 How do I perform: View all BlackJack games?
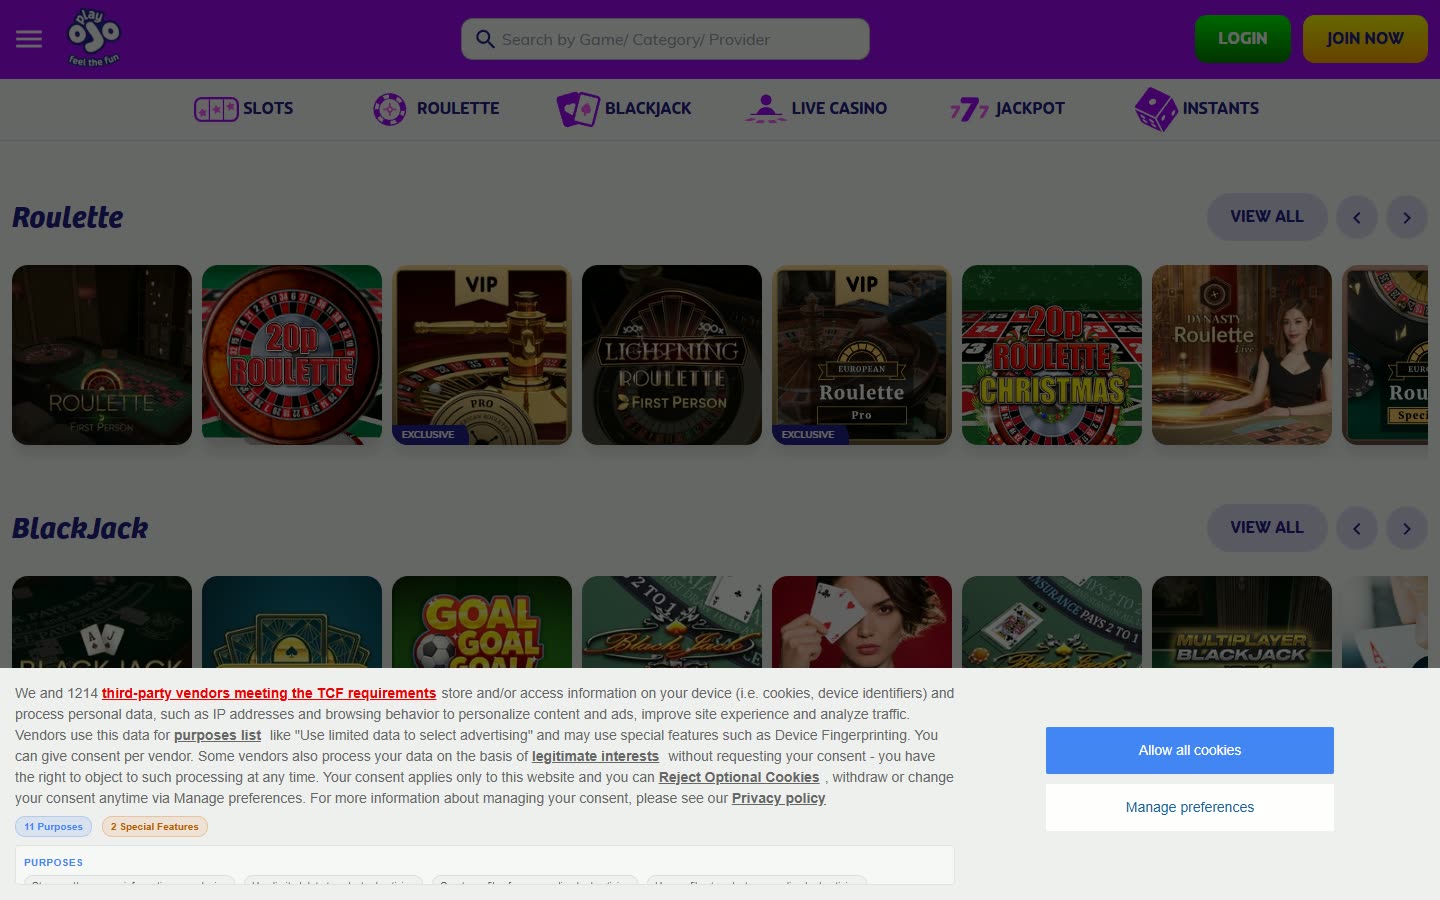point(1267,528)
